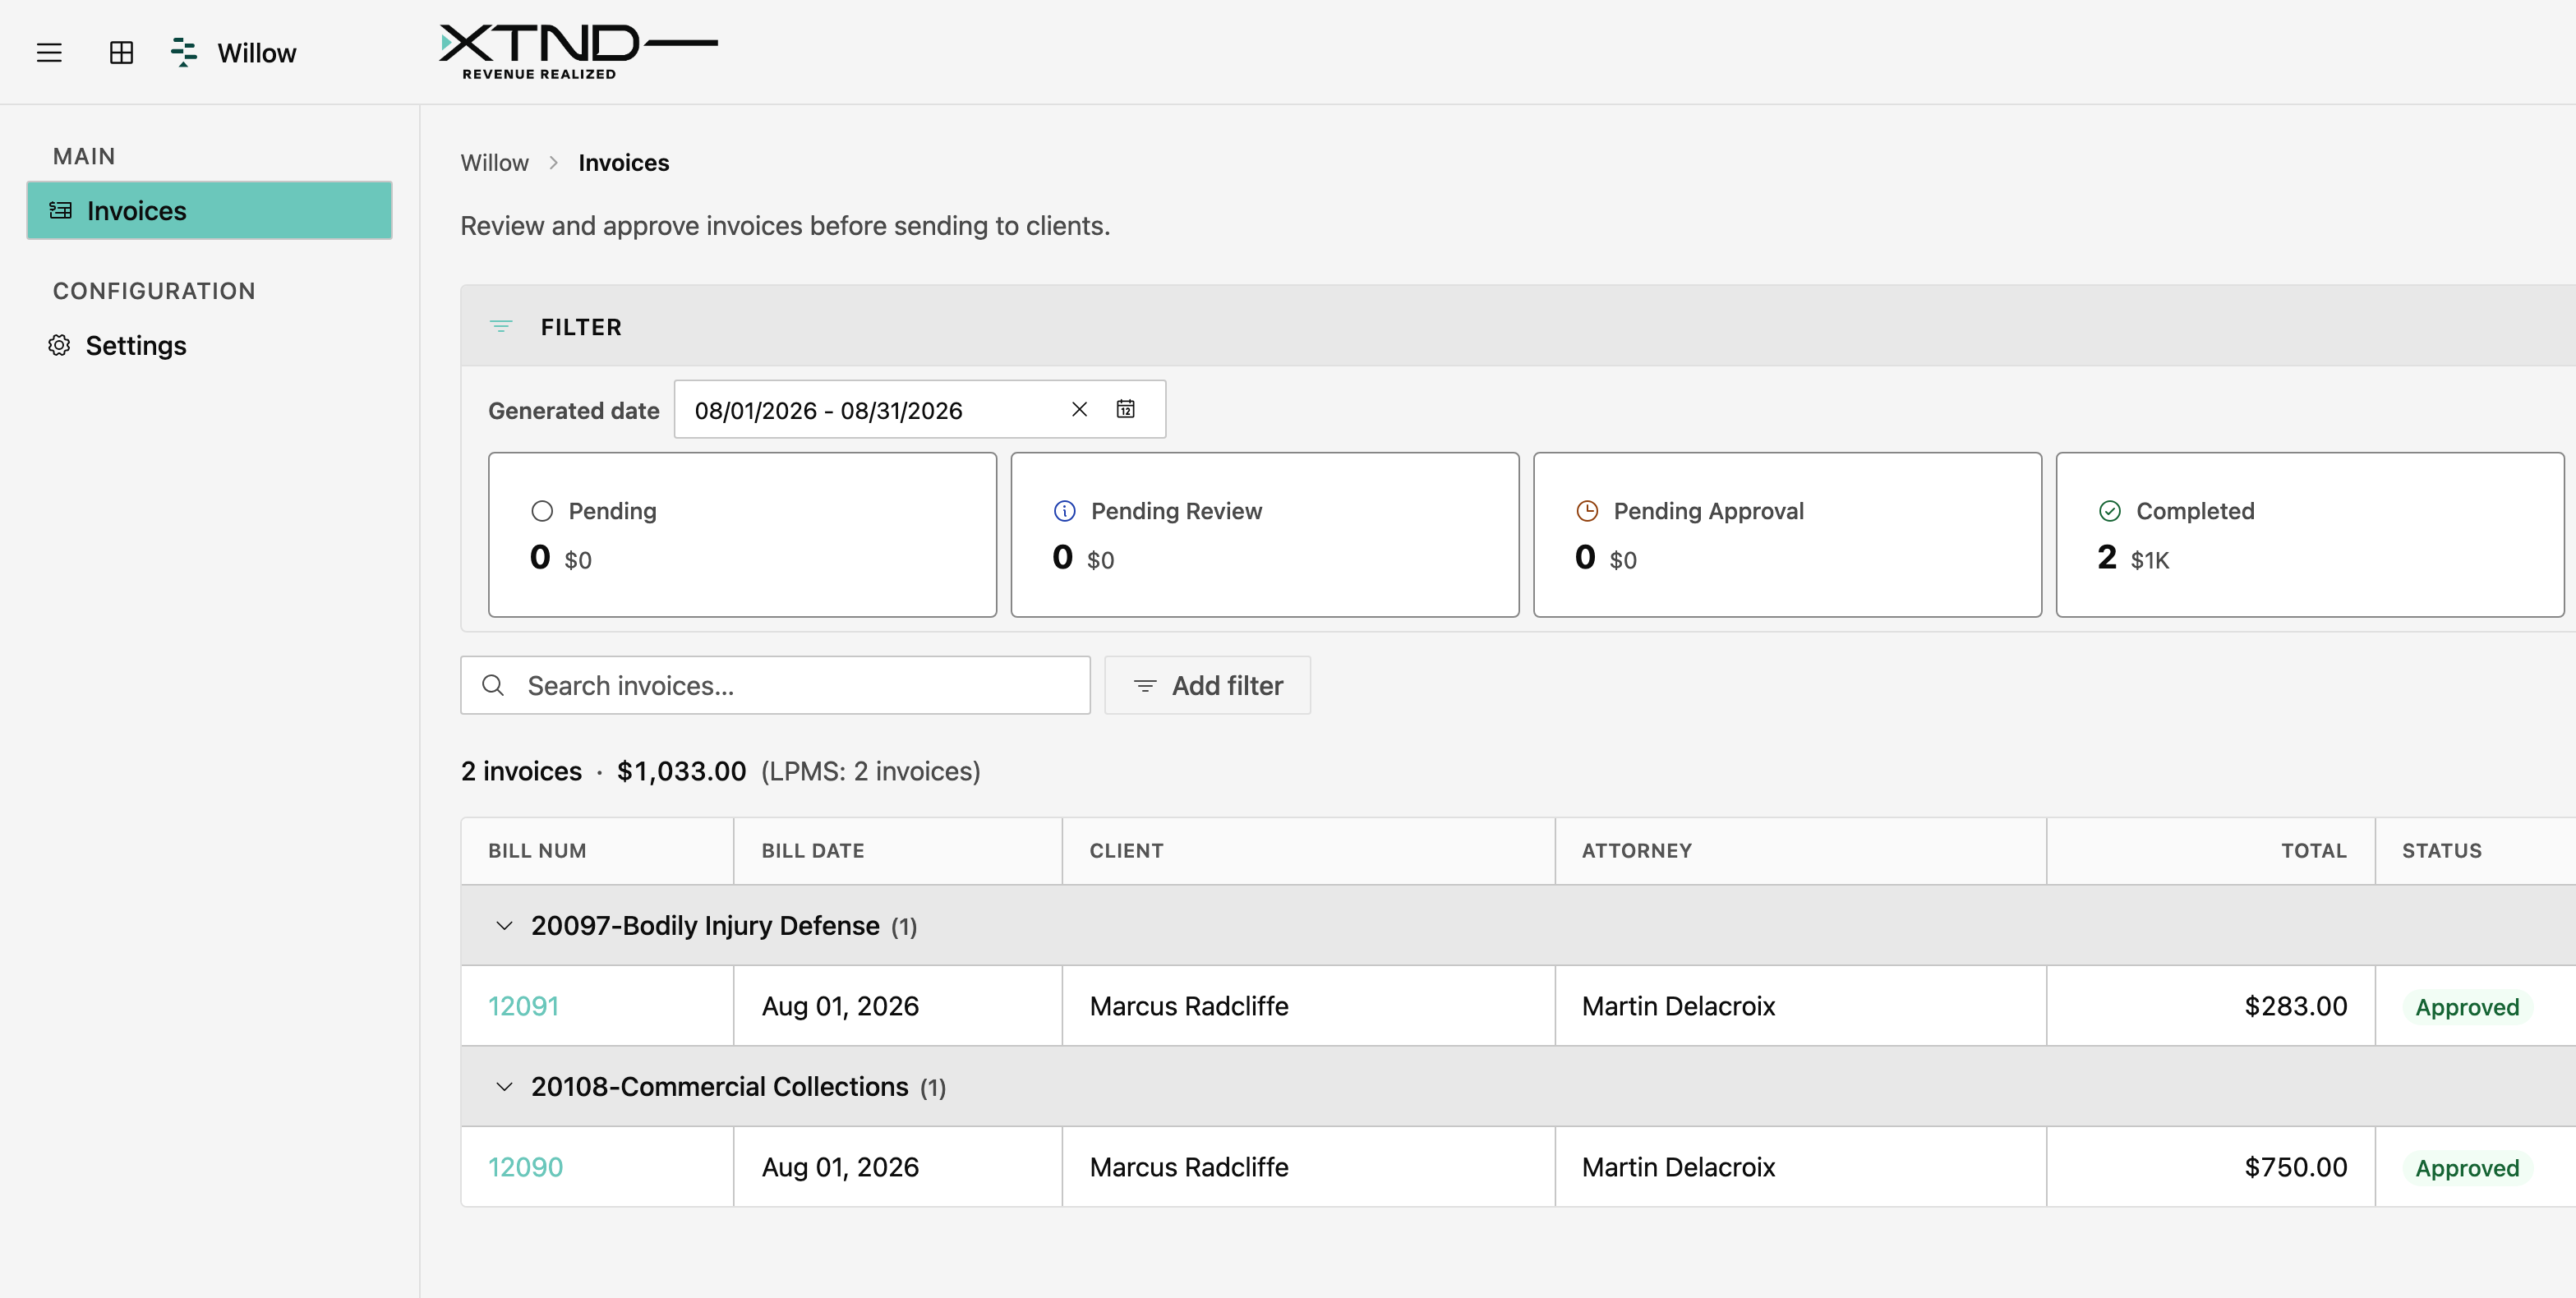Open the date picker calendar icon

1126,409
